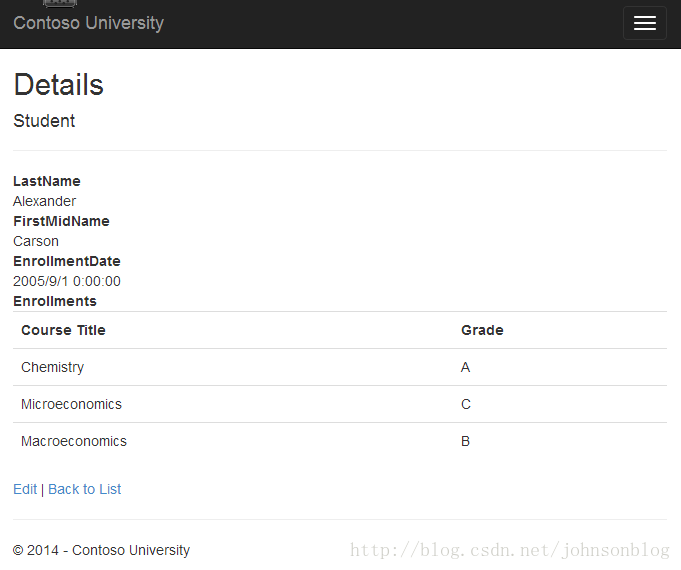Image resolution: width=681 pixels, height=570 pixels.
Task: Open the hamburger navigation menu
Action: click(x=645, y=23)
